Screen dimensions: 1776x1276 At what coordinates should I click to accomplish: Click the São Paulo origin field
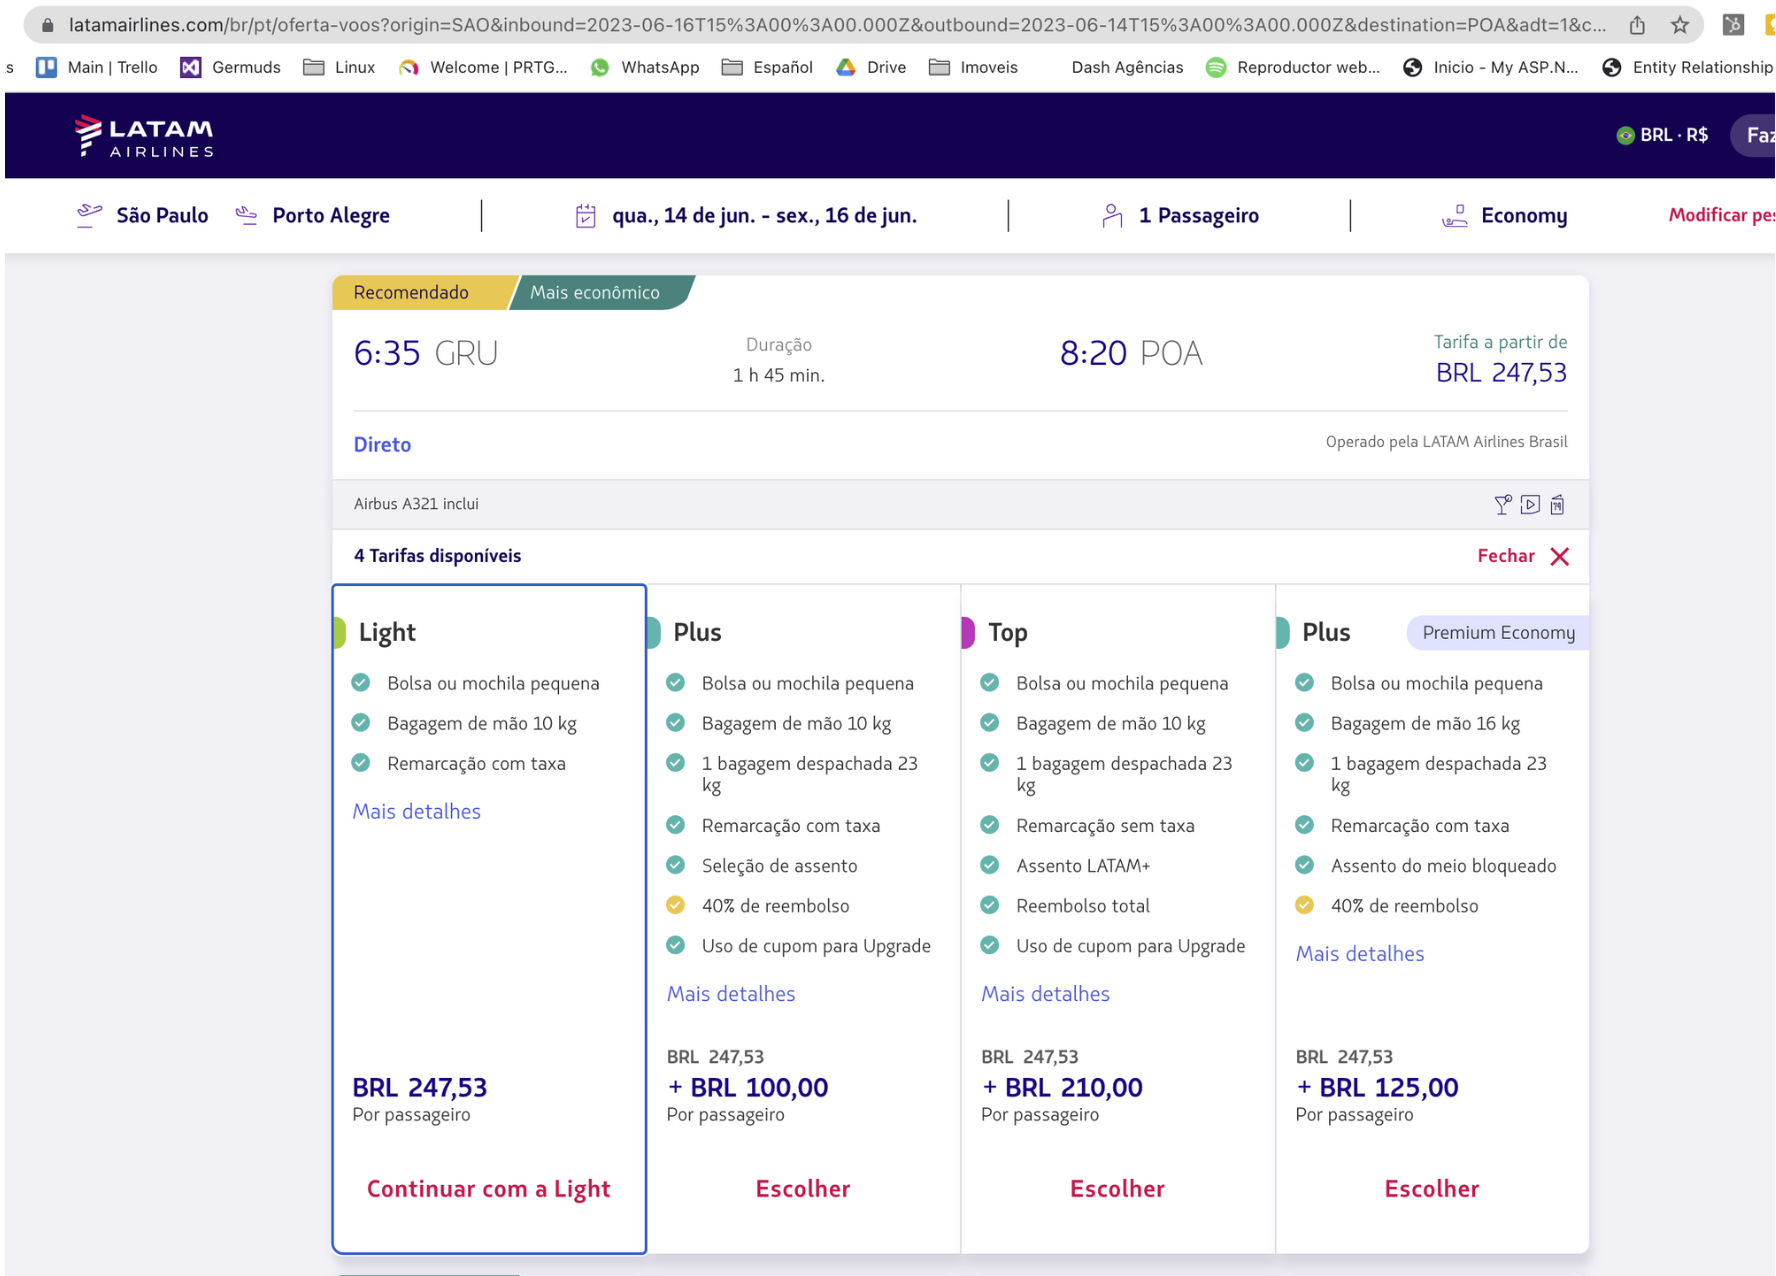[143, 215]
